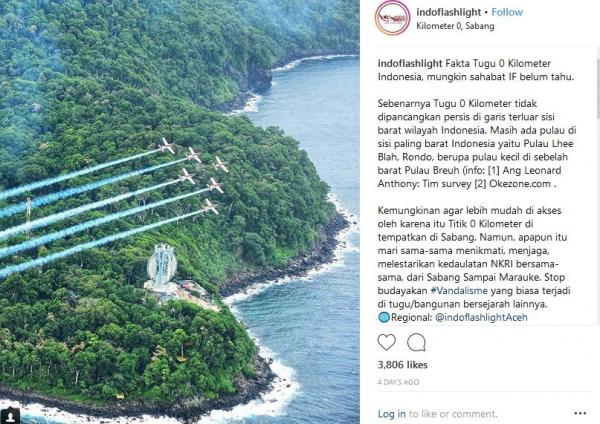Image resolution: width=600 pixels, height=424 pixels.
Task: Click the white Kilometer 0 monument in photo
Action: coord(162,268)
